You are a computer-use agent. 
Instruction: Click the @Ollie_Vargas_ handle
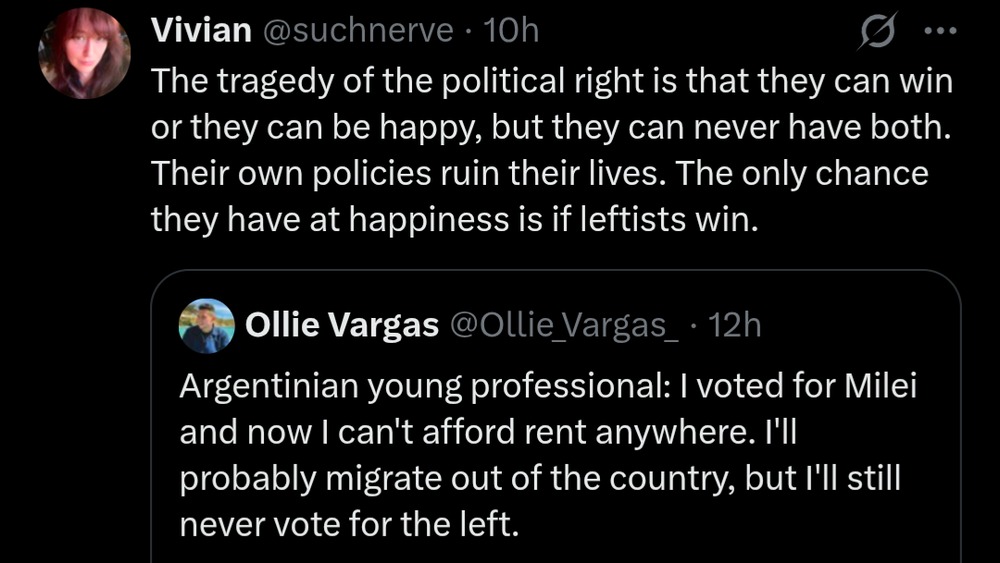[x=566, y=325]
